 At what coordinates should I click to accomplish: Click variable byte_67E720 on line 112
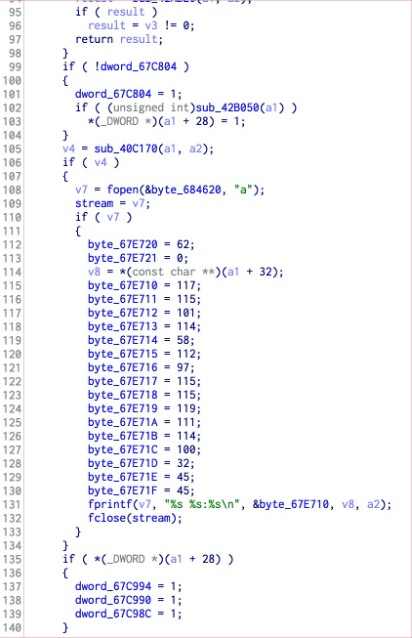click(122, 244)
